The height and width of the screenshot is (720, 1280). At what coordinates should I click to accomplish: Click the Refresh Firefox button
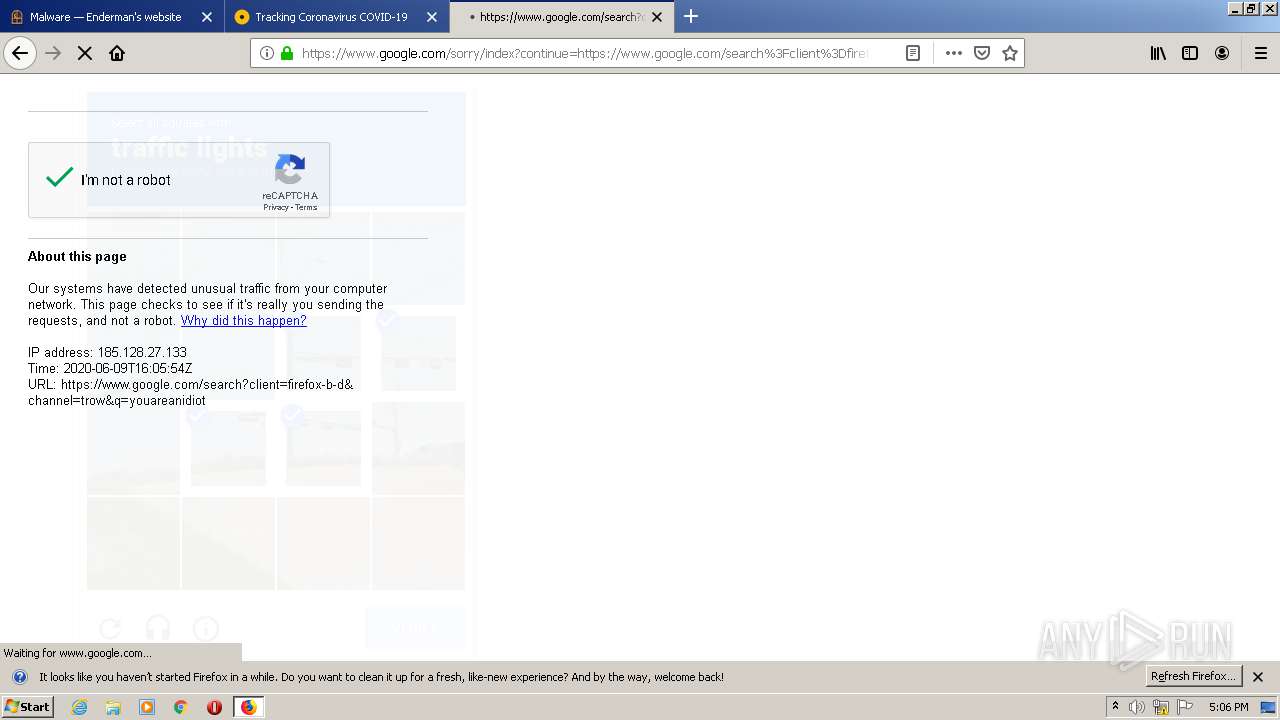(1194, 677)
